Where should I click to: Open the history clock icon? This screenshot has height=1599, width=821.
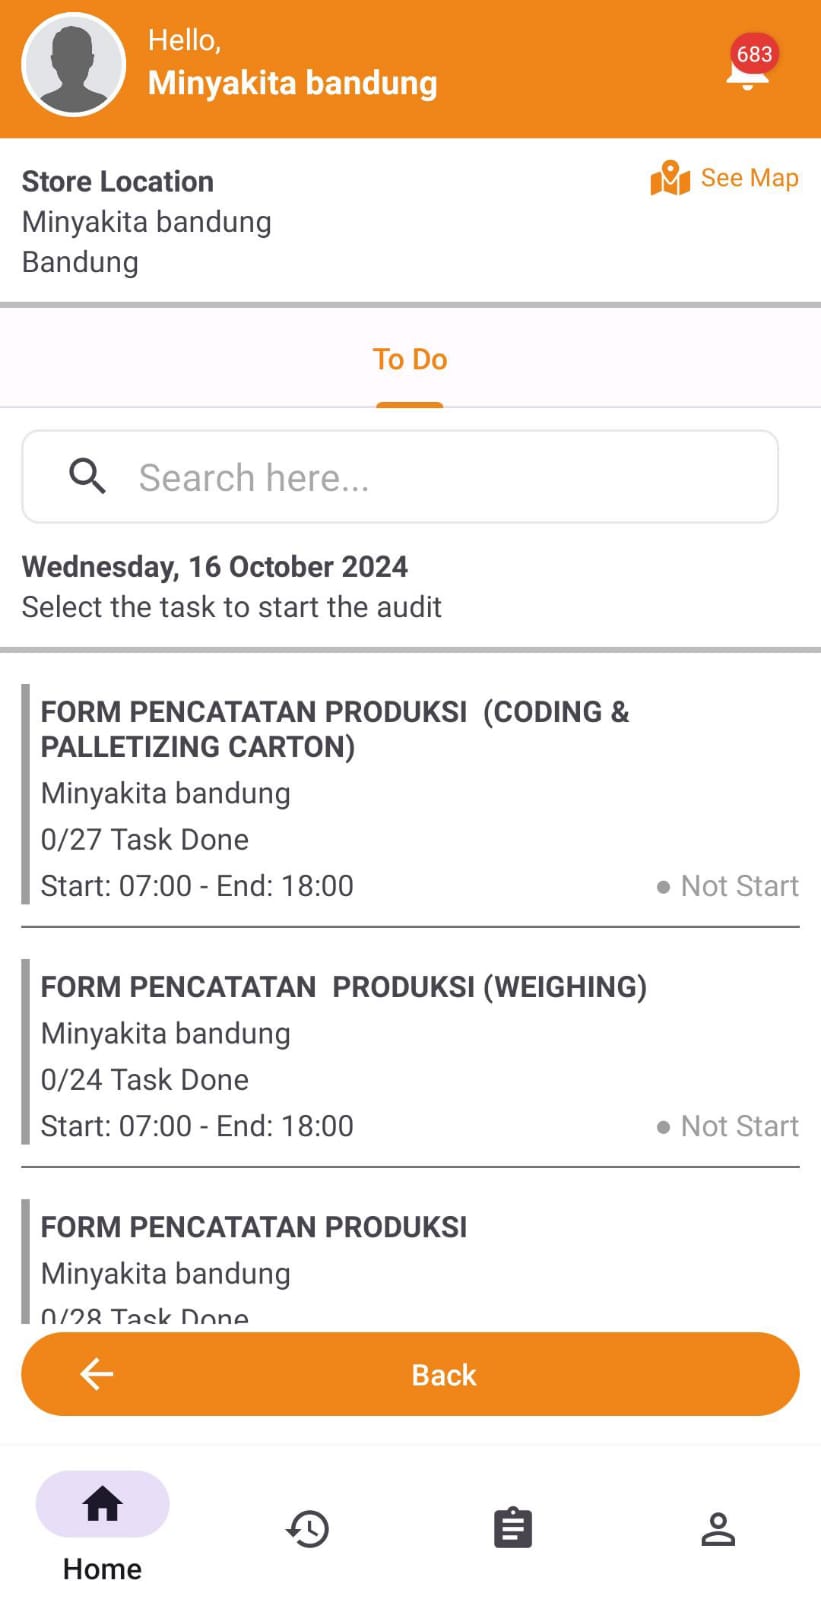point(308,1528)
